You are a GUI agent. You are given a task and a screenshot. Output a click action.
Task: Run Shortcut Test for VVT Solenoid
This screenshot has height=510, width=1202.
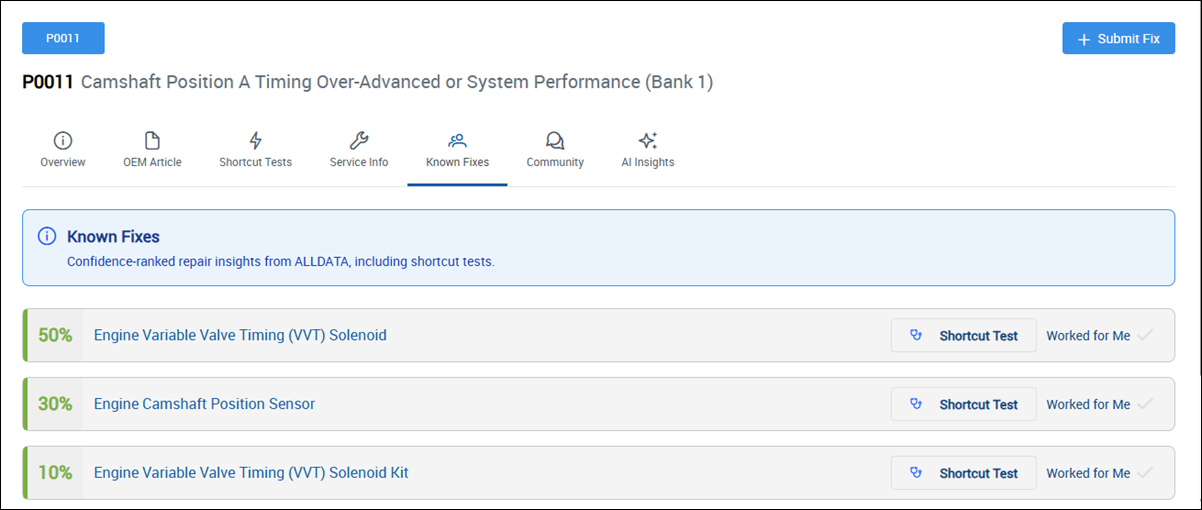tap(963, 336)
